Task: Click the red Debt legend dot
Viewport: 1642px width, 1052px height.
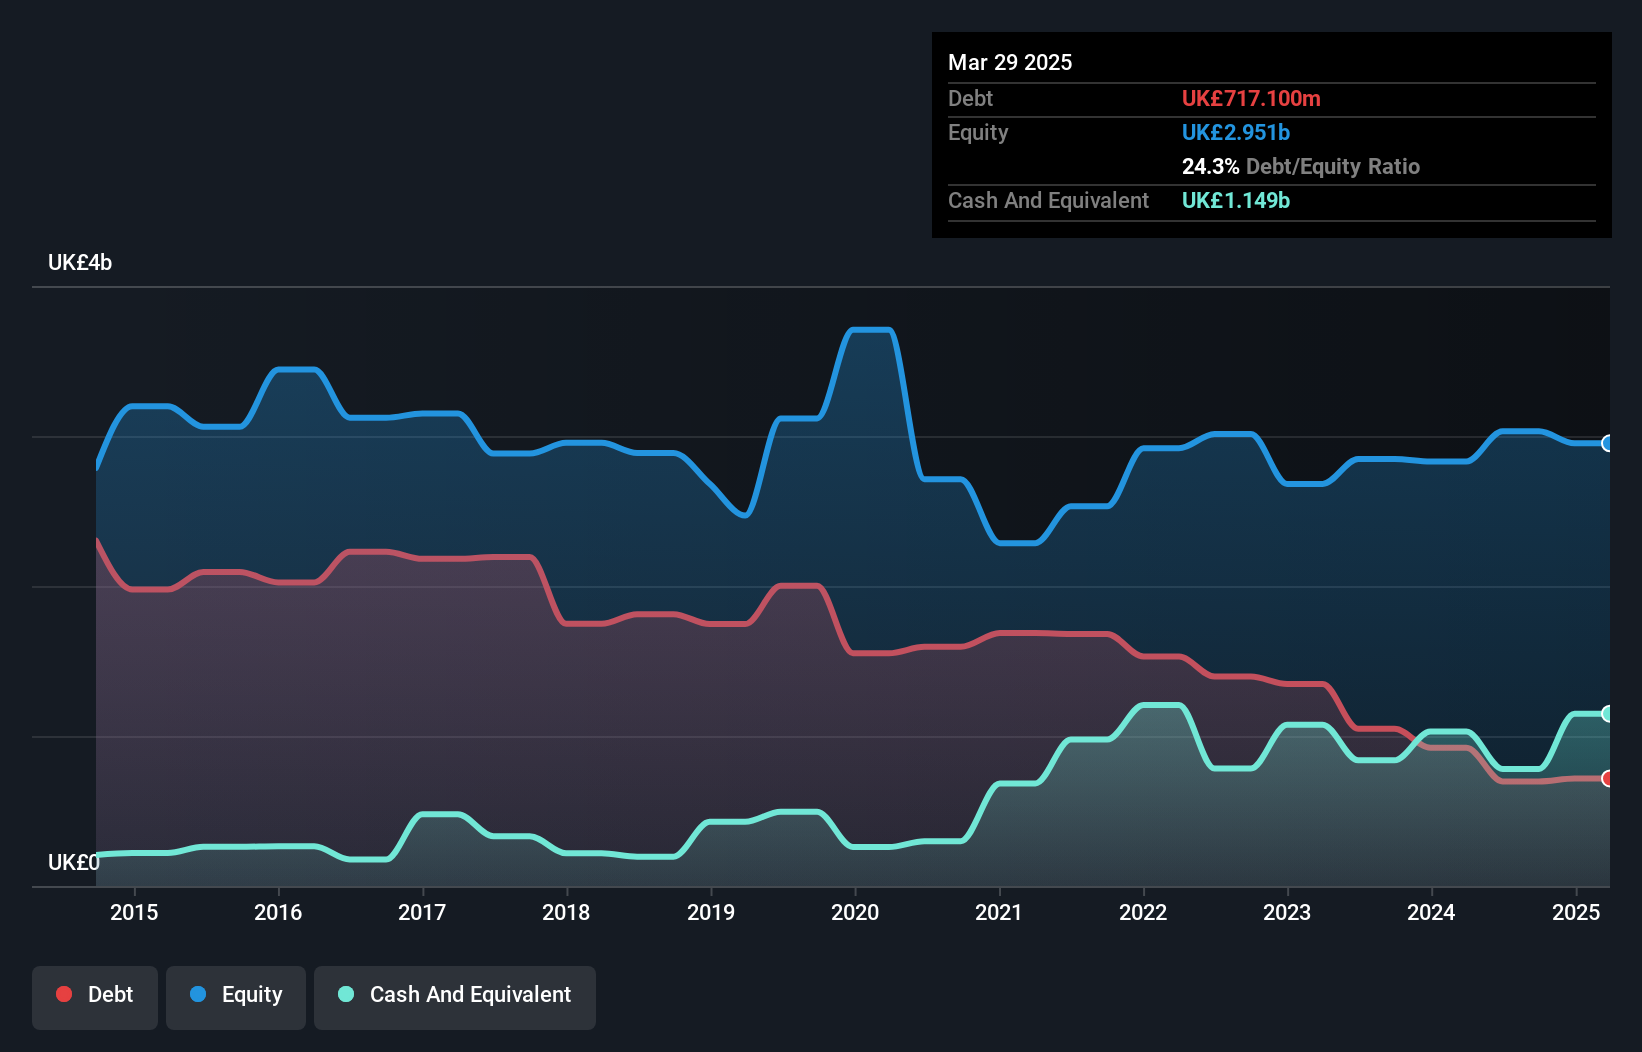Action: point(62,994)
